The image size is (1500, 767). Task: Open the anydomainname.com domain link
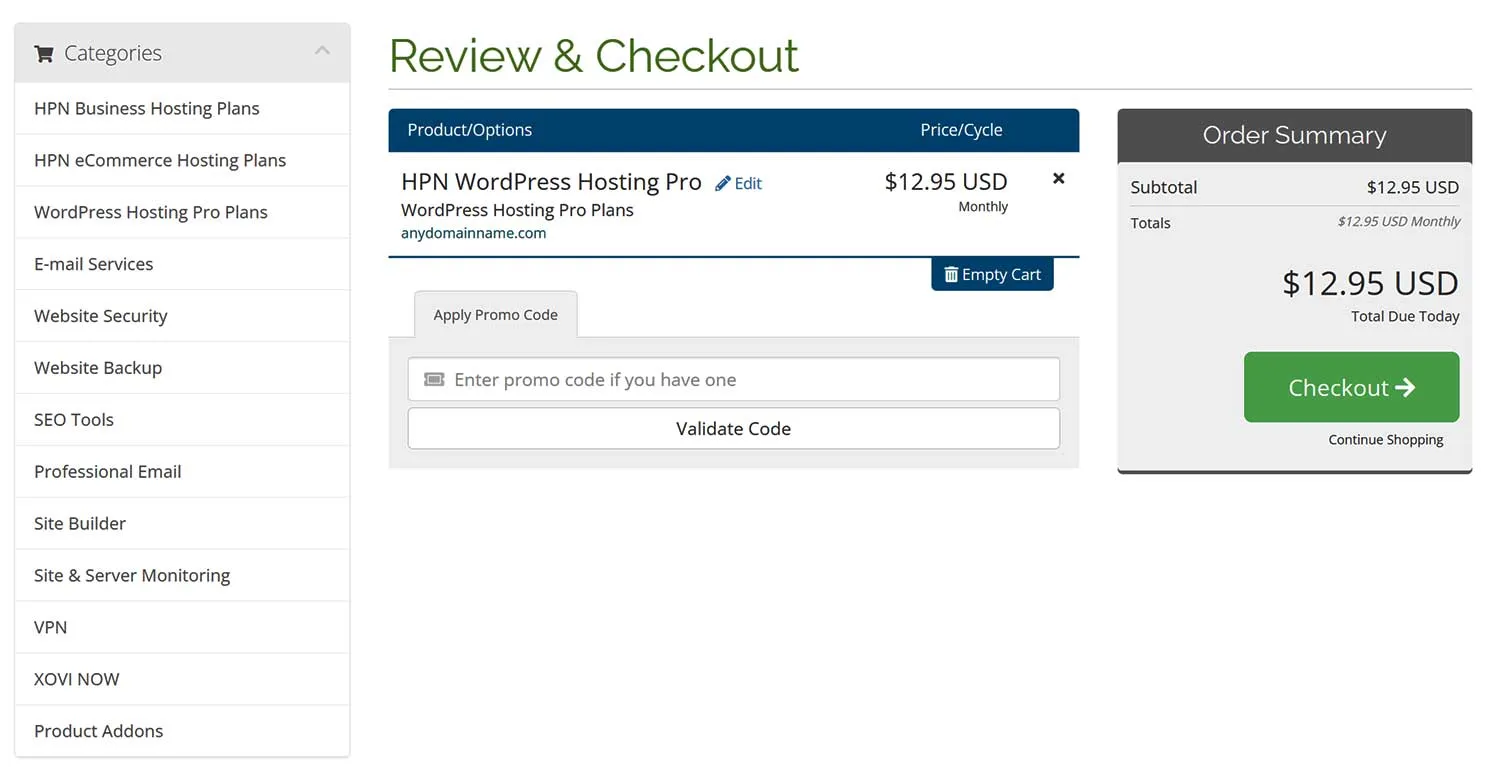point(473,233)
